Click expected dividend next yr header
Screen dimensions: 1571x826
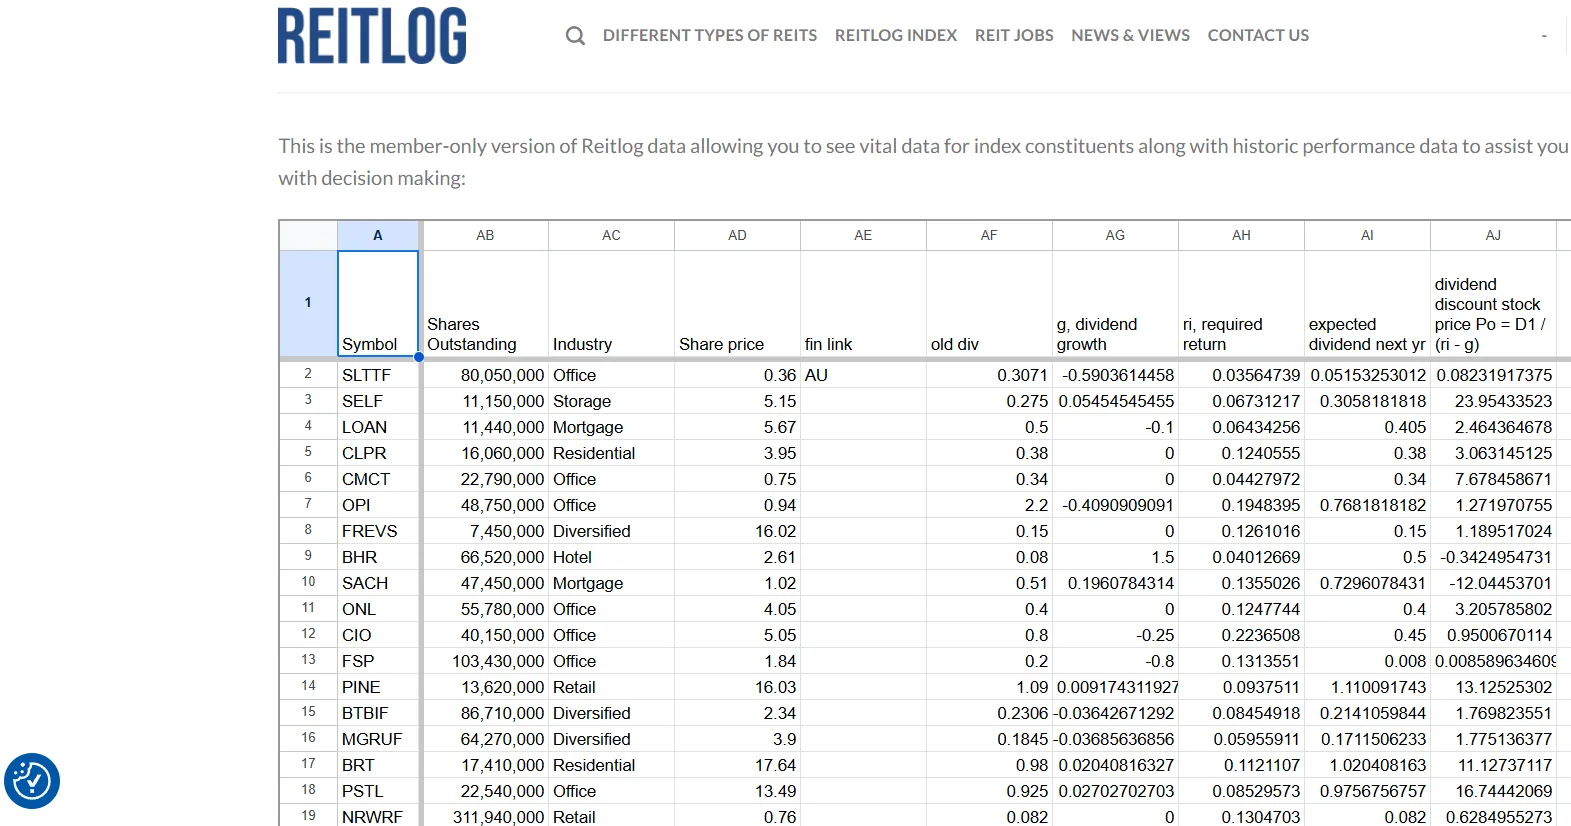click(x=1367, y=303)
